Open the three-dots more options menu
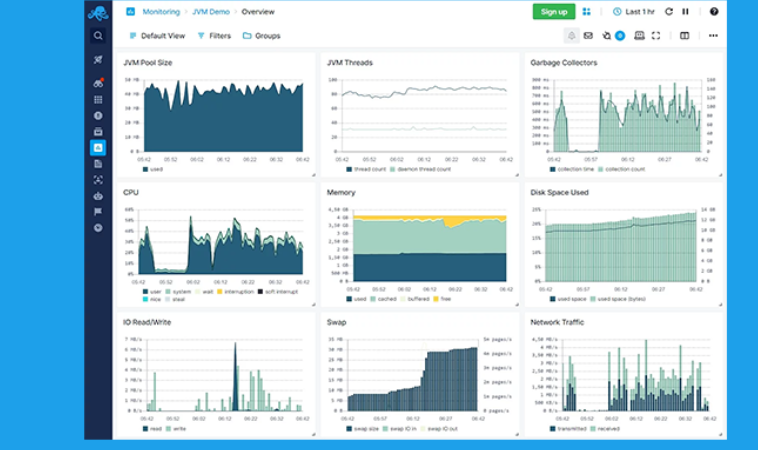758x450 pixels. 713,36
